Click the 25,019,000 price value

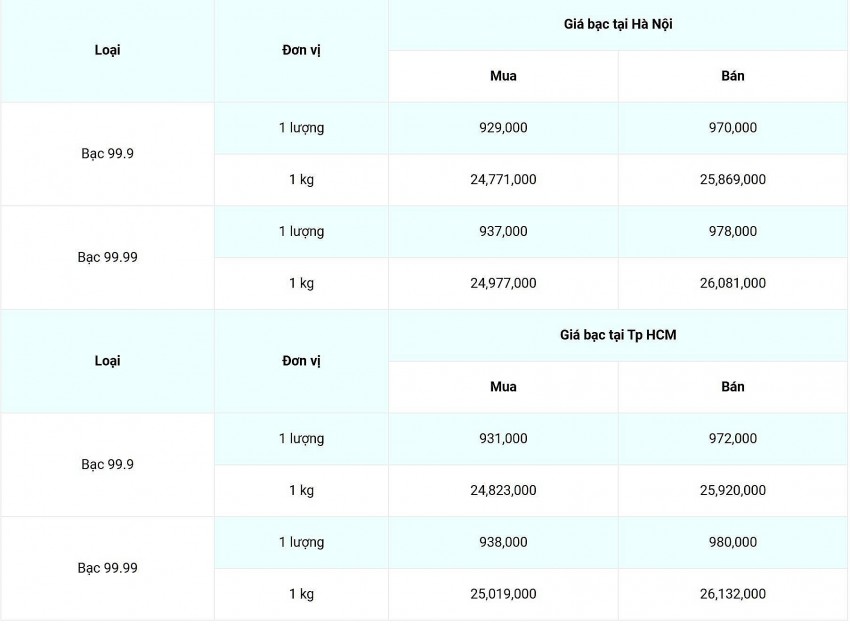tap(503, 594)
